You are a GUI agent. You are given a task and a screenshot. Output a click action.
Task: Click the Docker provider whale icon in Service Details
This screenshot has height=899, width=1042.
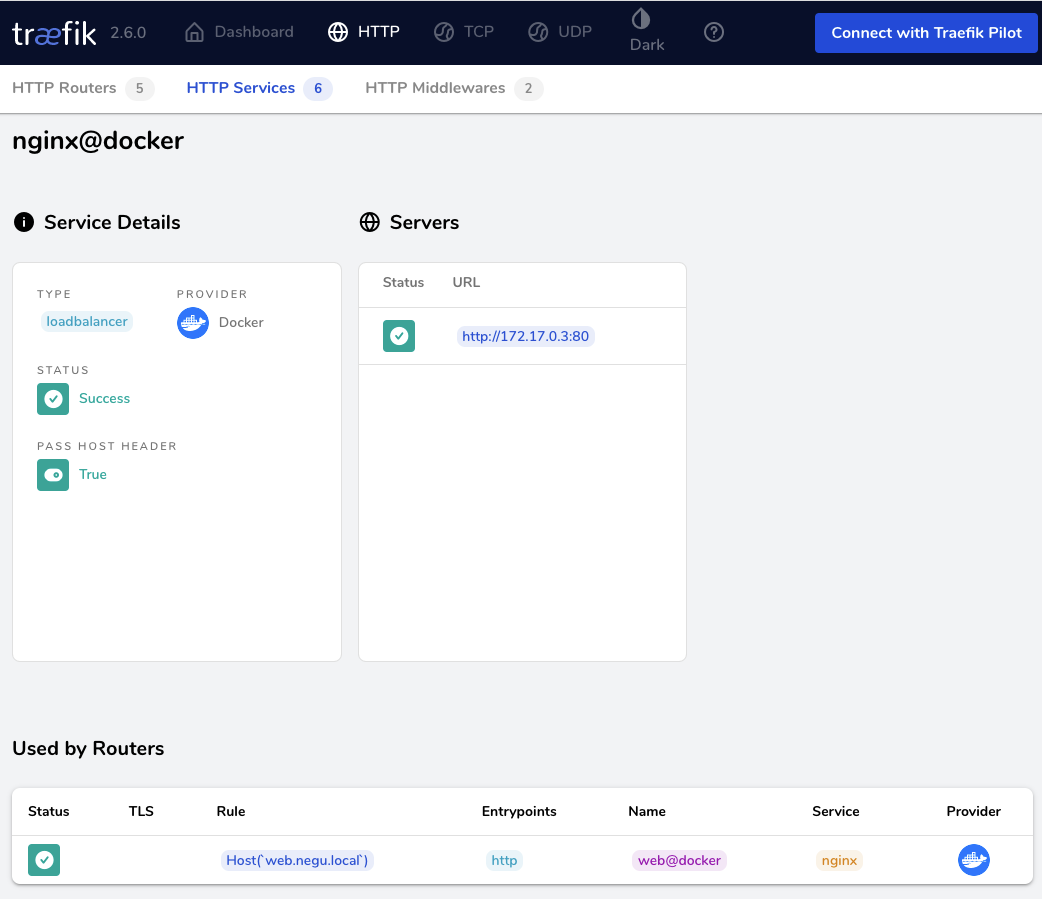[x=192, y=322]
